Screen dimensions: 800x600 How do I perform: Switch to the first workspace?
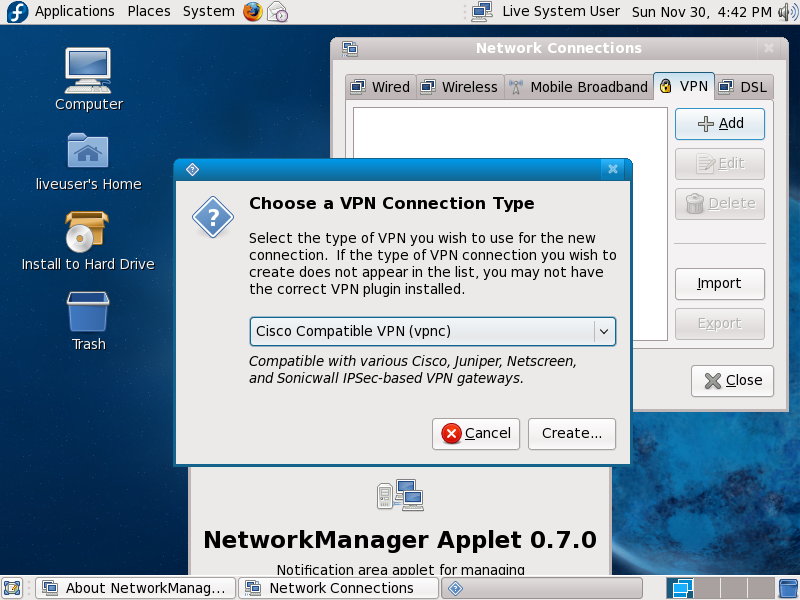pyautogui.click(x=682, y=588)
